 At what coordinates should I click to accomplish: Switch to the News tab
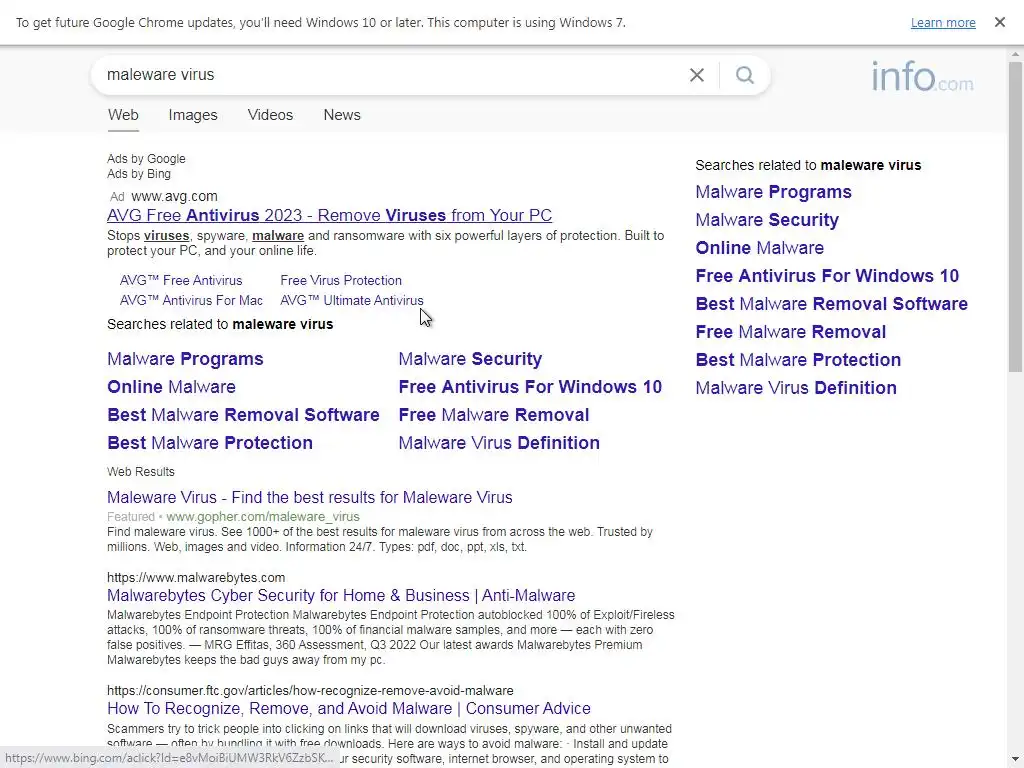tap(342, 115)
